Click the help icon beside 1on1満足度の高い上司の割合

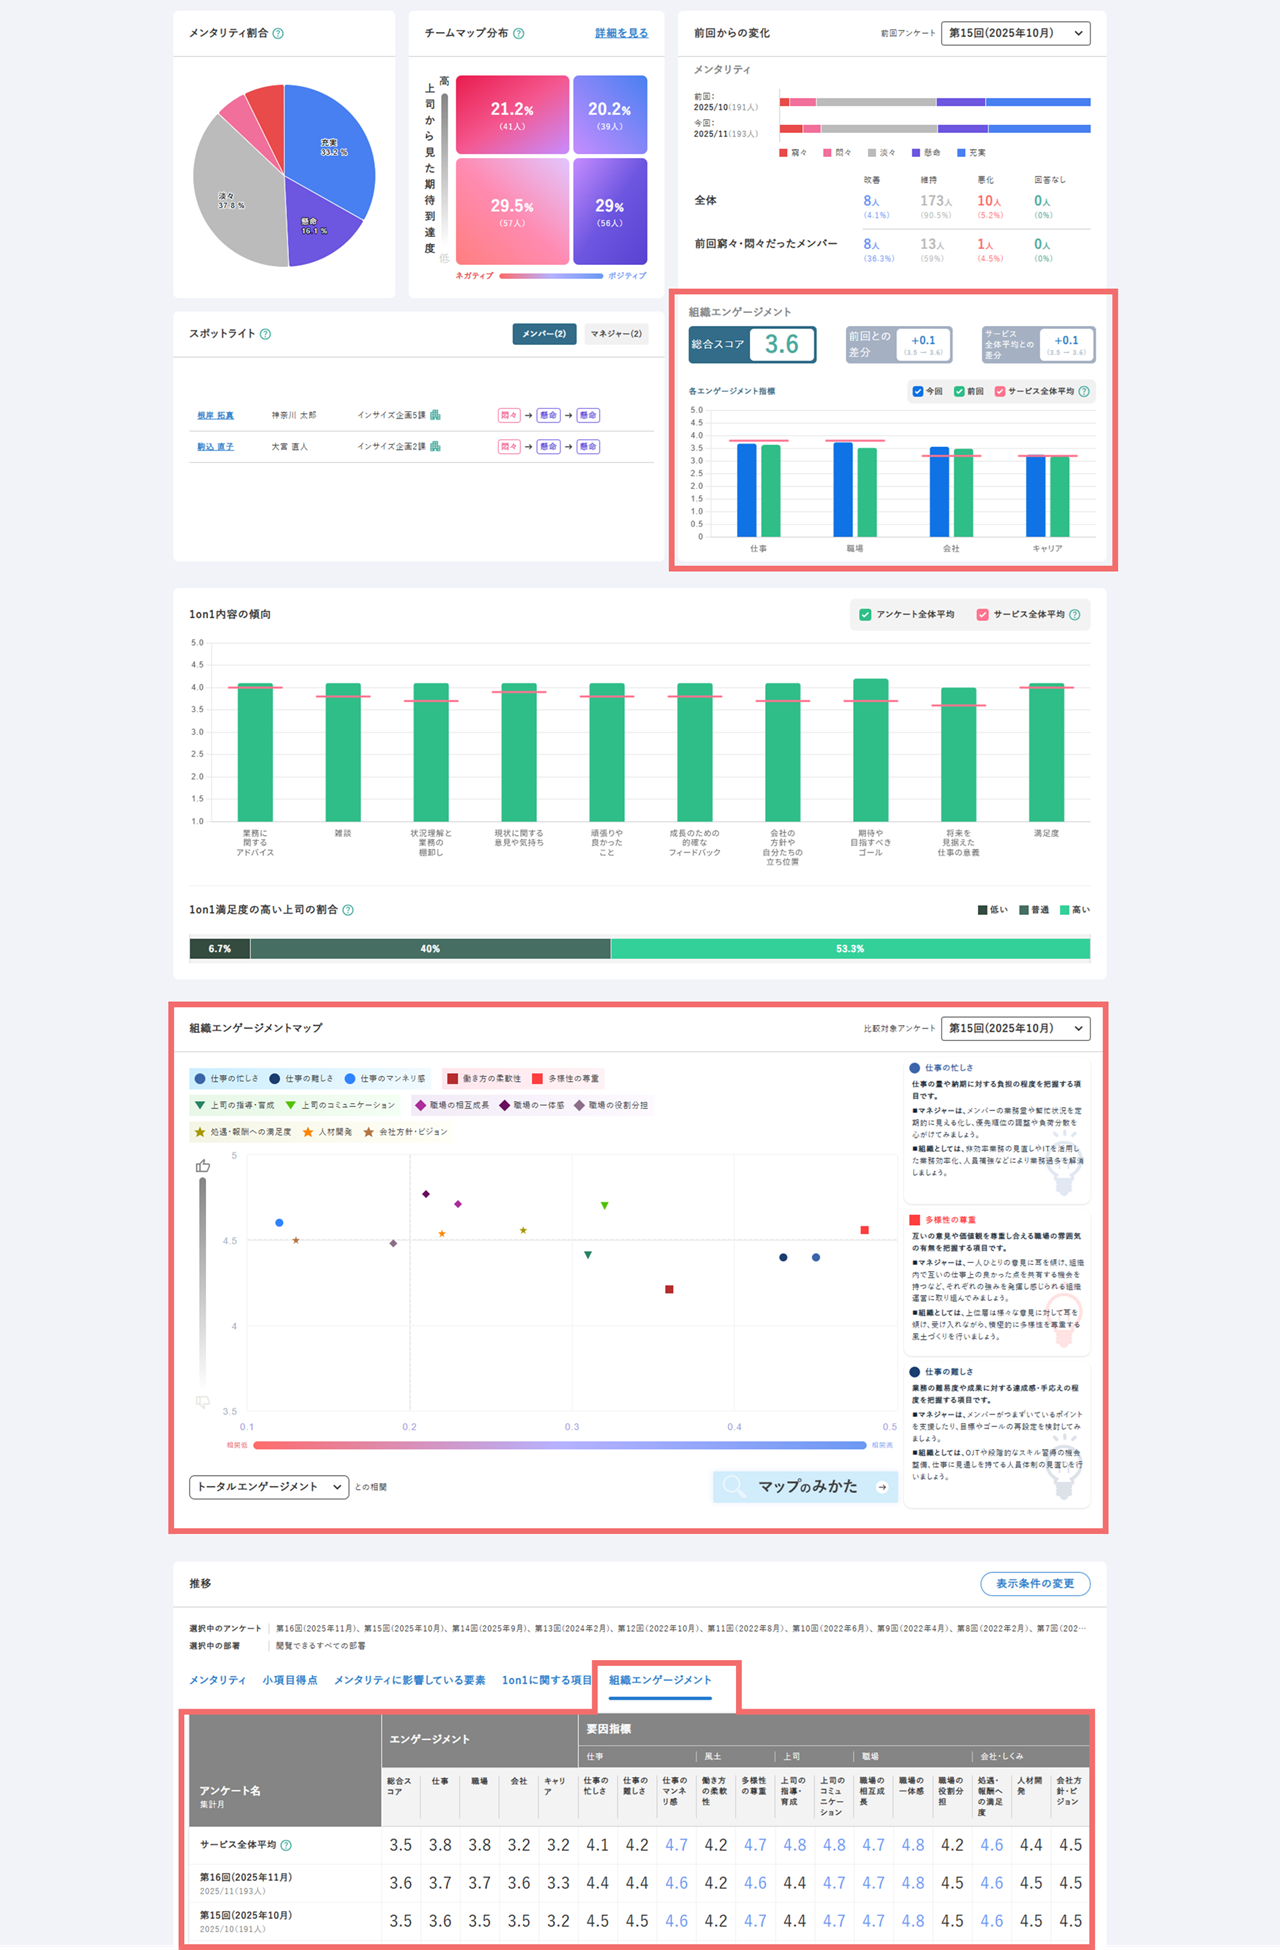(348, 910)
